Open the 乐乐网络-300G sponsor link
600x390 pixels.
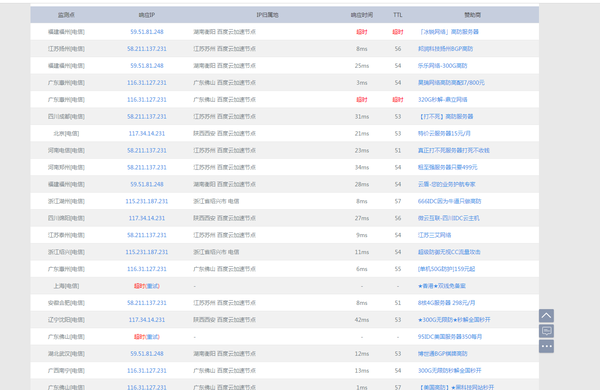pyautogui.click(x=442, y=66)
